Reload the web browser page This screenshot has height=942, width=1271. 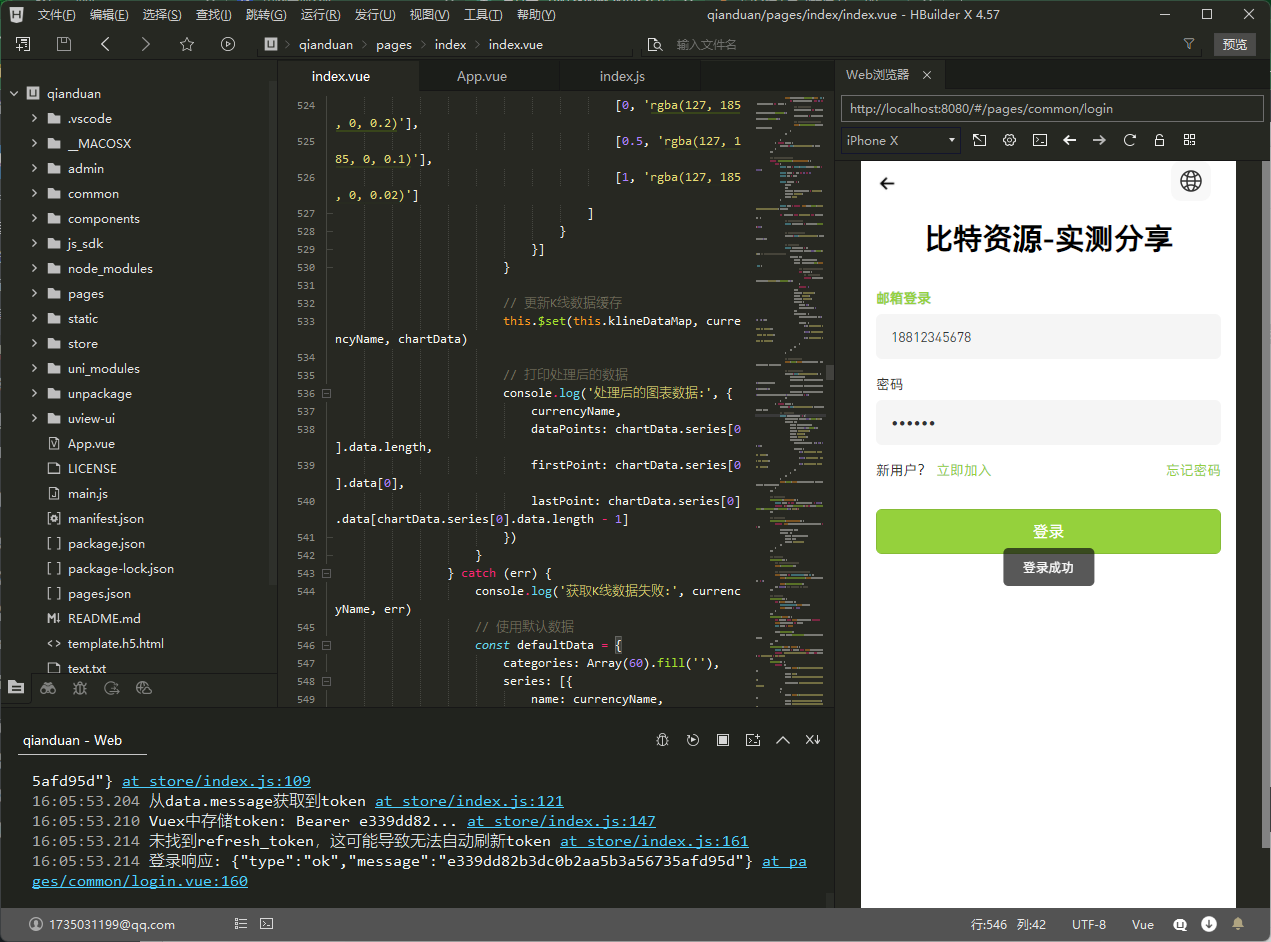point(1130,140)
